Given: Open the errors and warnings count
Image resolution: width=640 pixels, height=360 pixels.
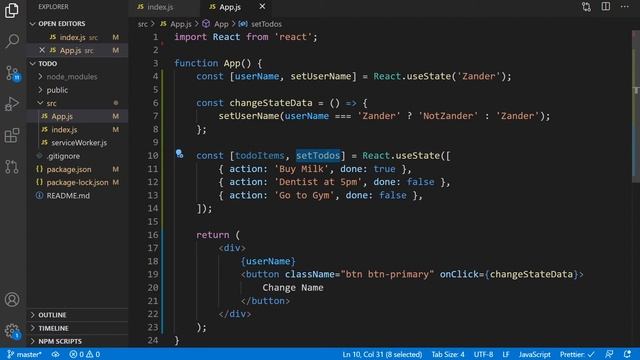Looking at the screenshot, I should click(x=84, y=354).
